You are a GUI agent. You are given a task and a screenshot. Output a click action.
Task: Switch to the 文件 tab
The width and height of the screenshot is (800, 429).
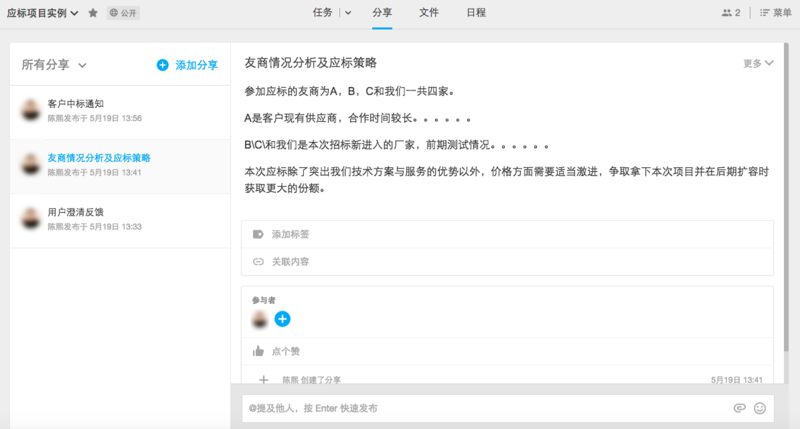pyautogui.click(x=429, y=12)
